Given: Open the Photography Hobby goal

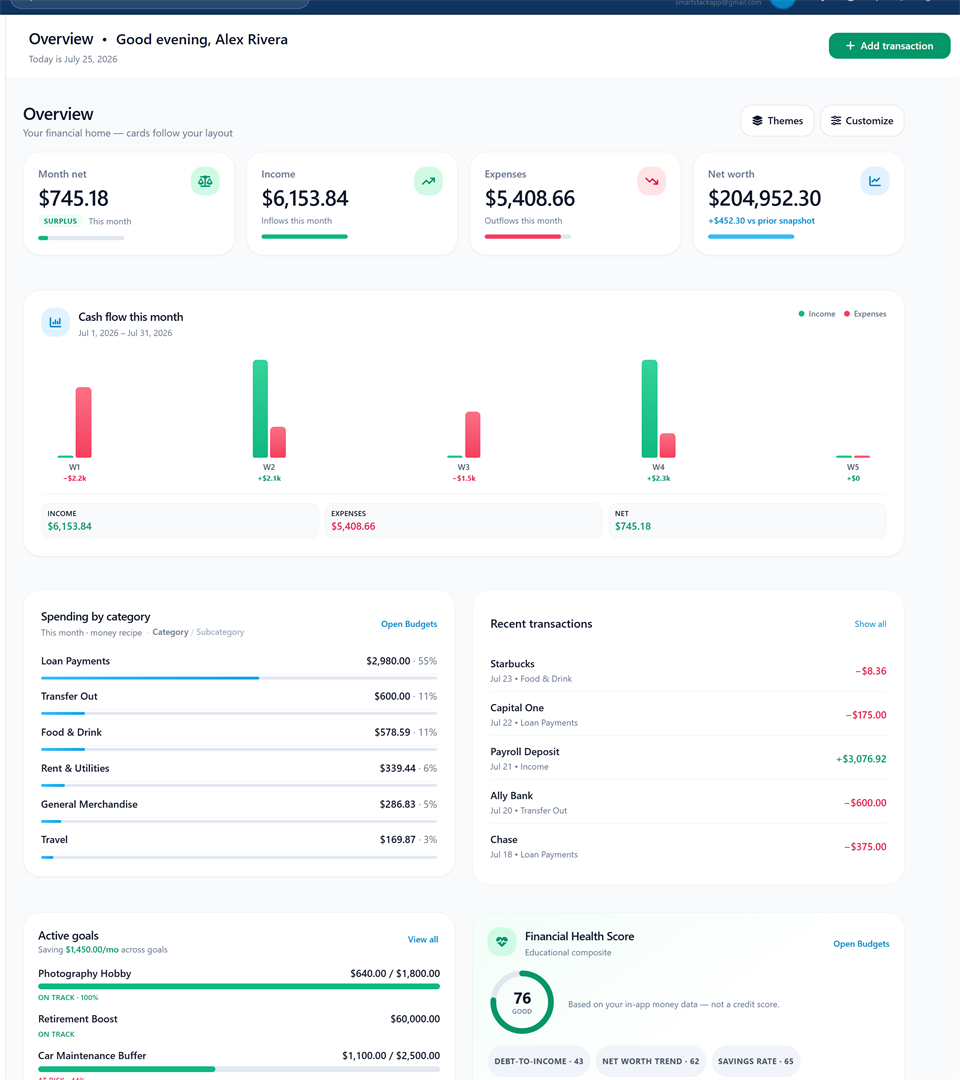Looking at the screenshot, I should point(239,984).
